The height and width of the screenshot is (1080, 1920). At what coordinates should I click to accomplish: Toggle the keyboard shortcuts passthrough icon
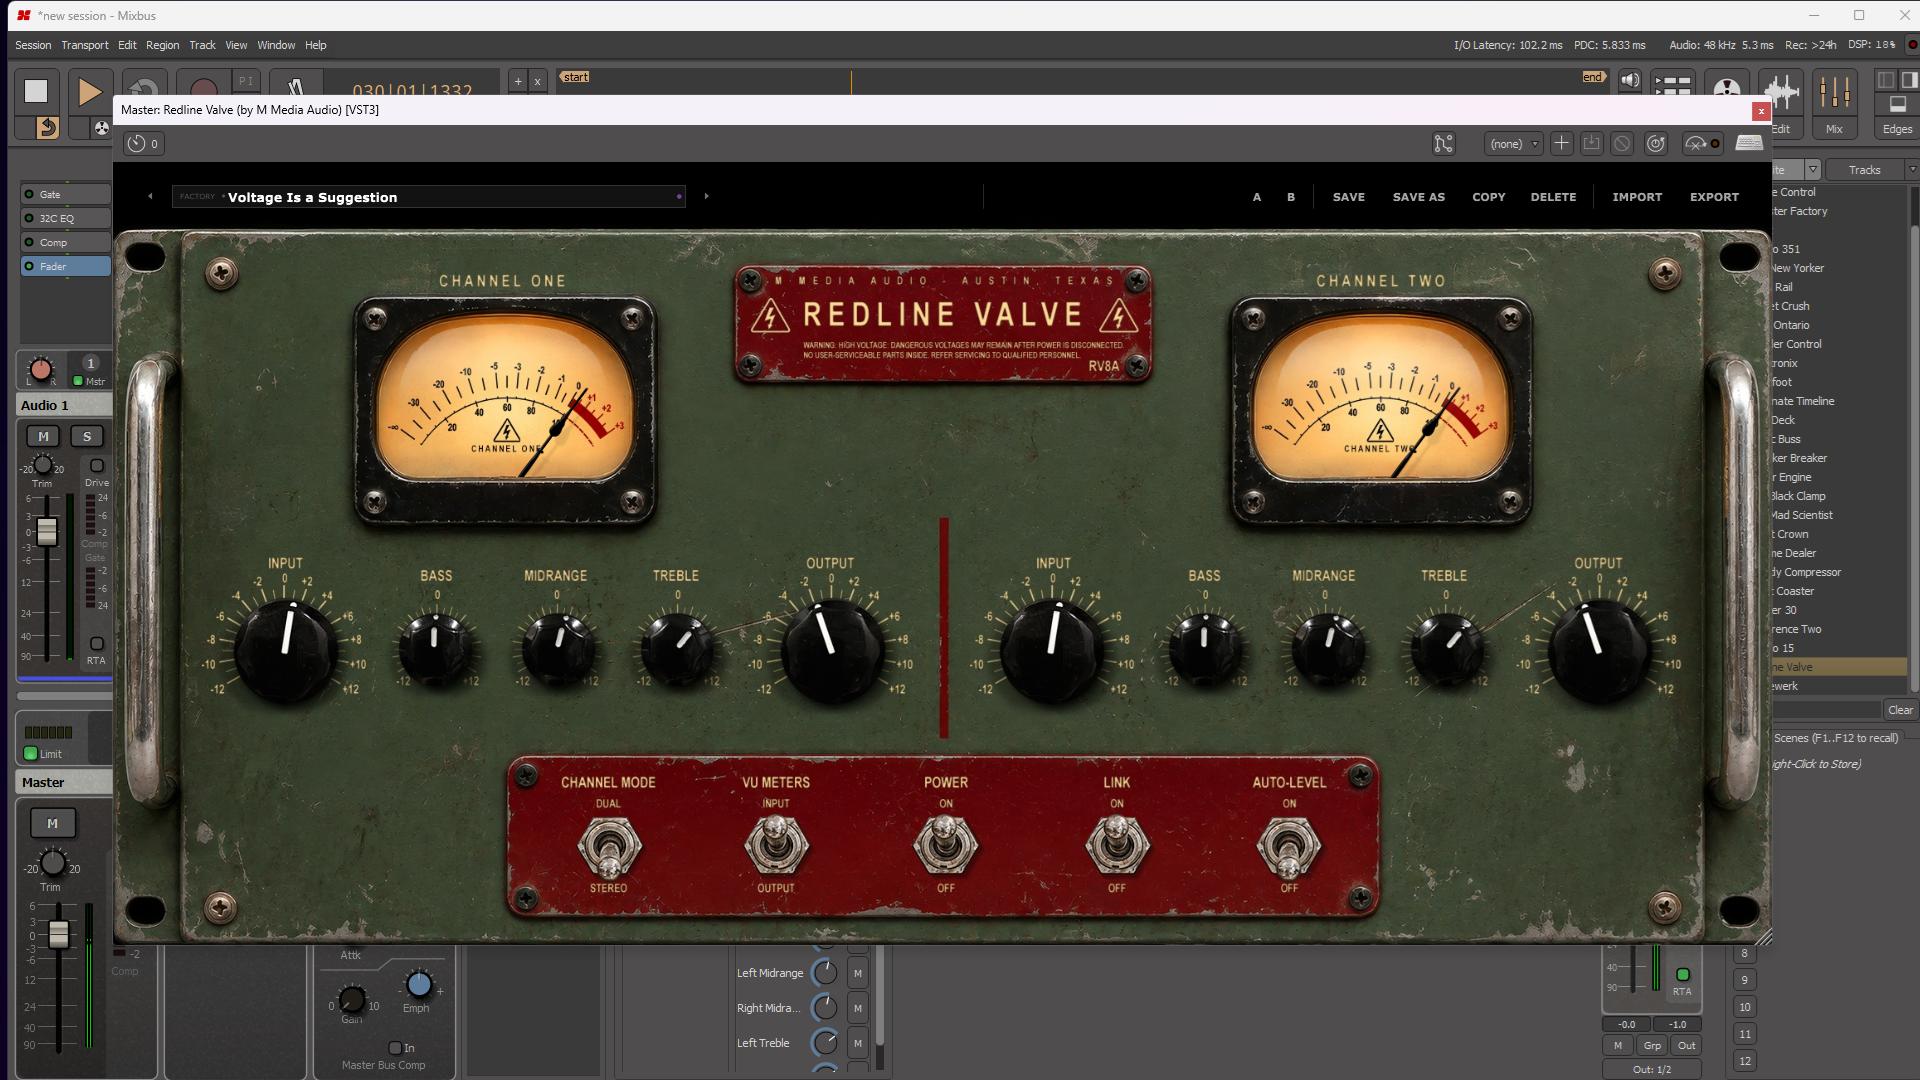click(1749, 143)
